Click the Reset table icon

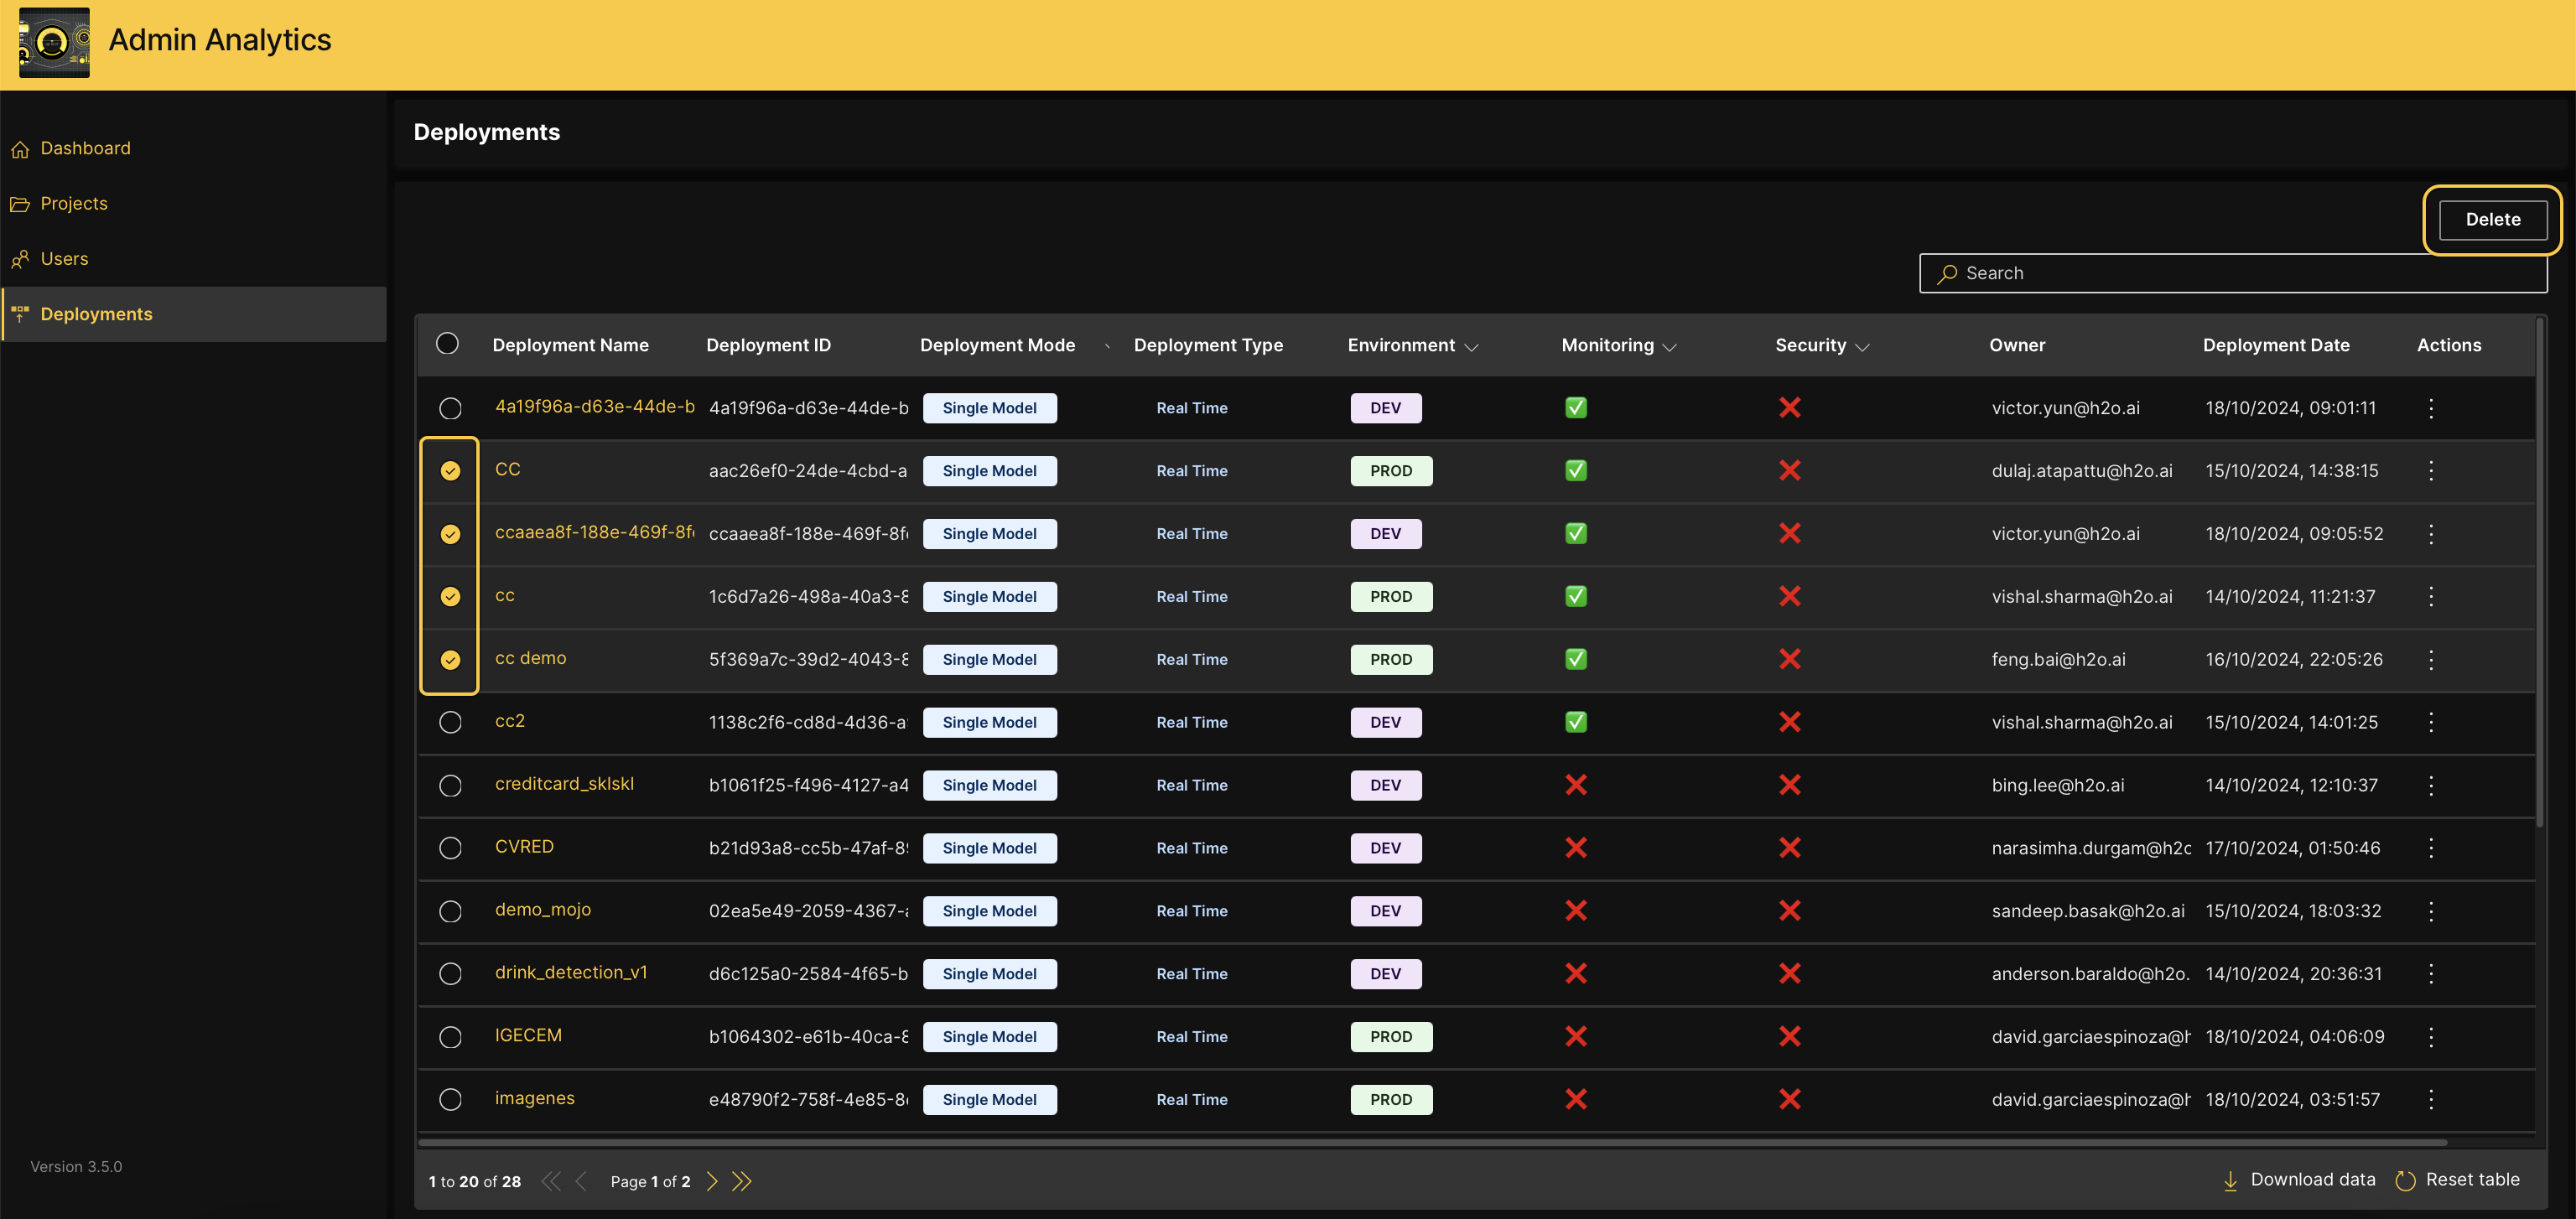click(2406, 1181)
